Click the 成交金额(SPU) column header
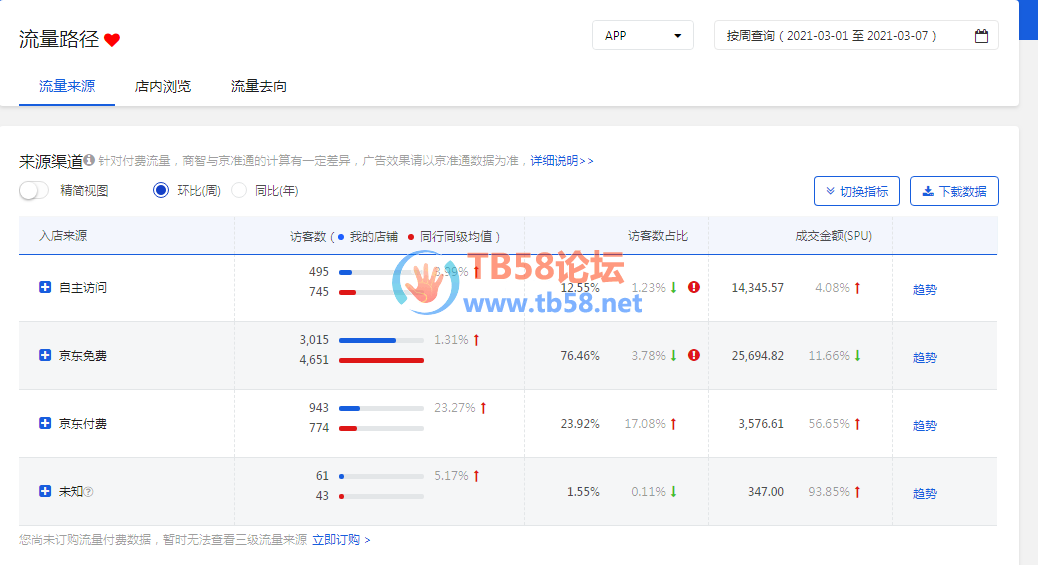The image size is (1038, 565). click(x=833, y=236)
